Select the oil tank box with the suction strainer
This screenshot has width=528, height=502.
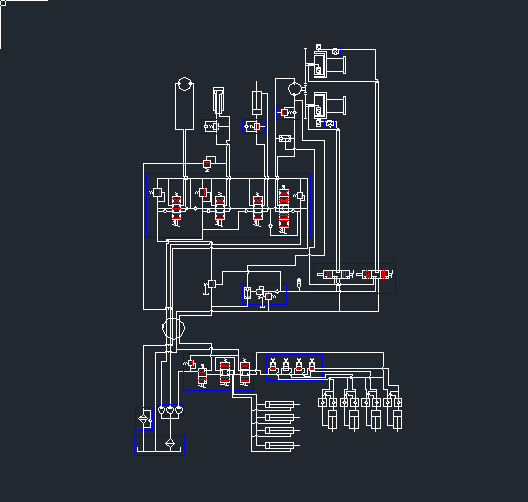[160, 445]
